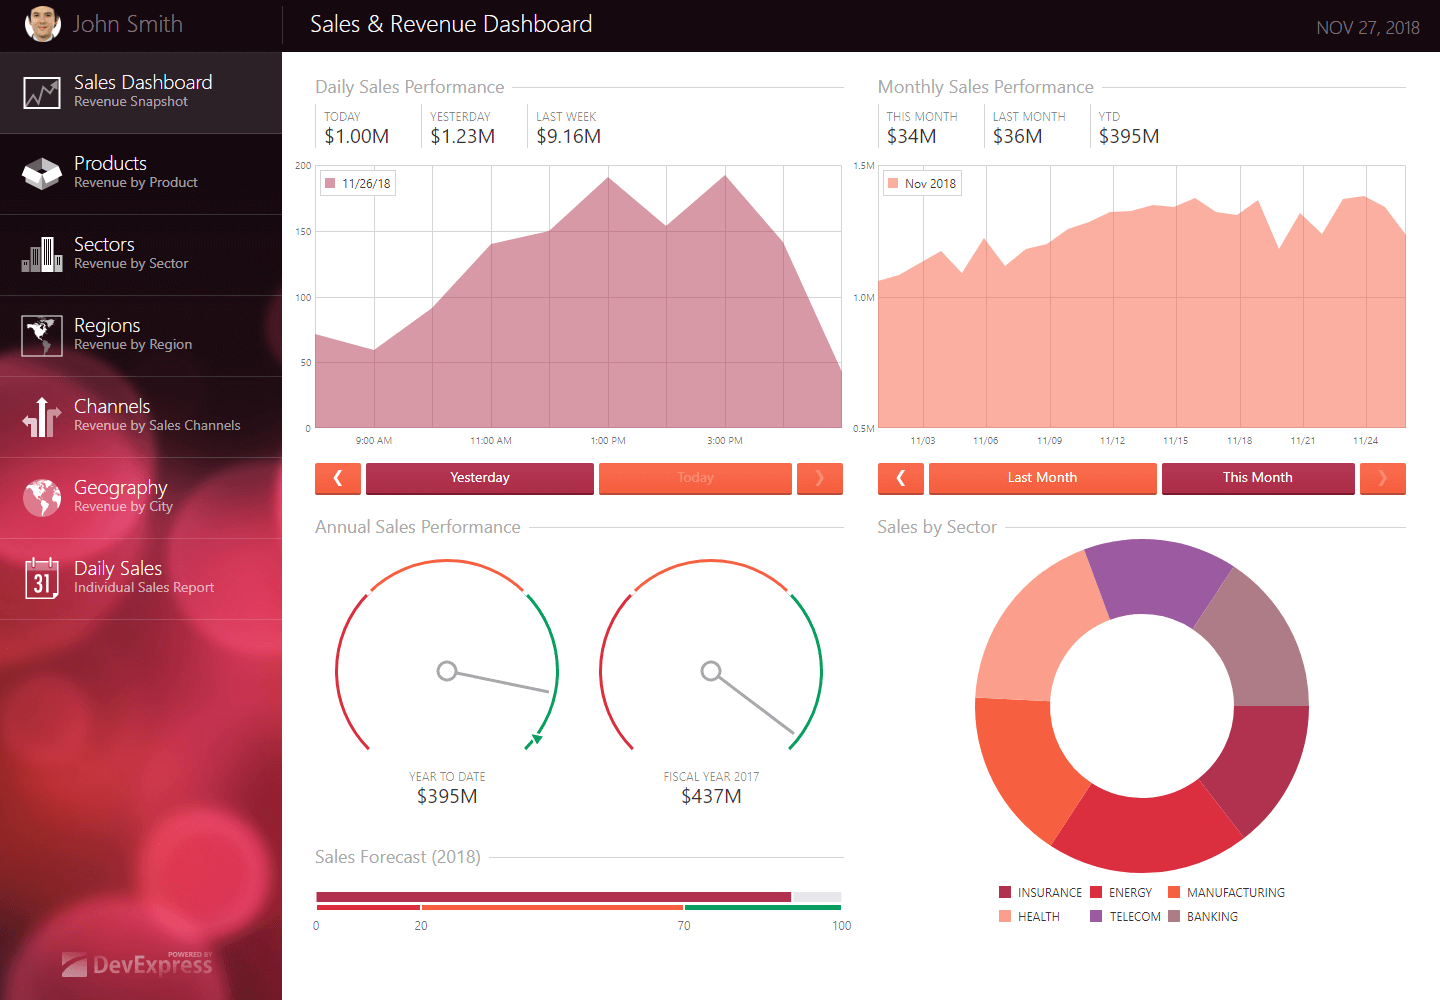
Task: Advance month using right chevron
Action: point(1383,478)
